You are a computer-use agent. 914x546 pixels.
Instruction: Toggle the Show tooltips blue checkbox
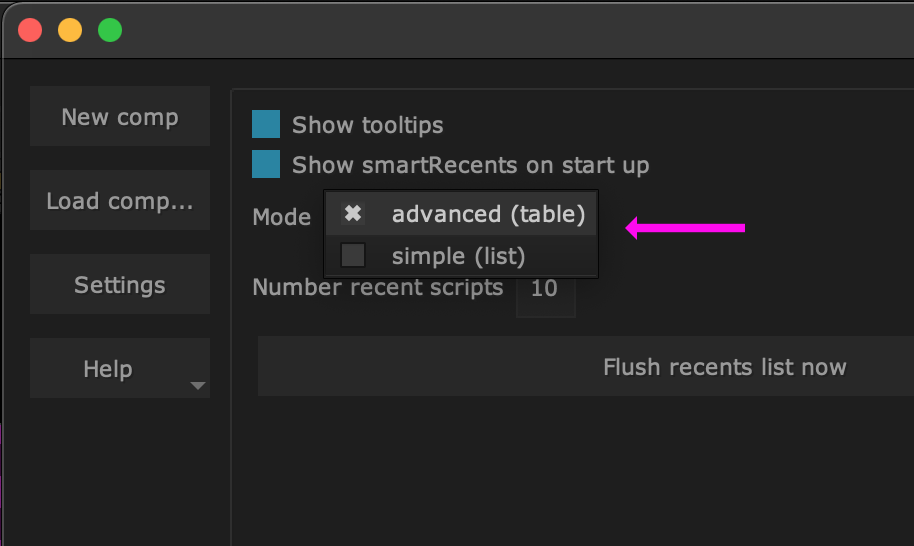(266, 124)
